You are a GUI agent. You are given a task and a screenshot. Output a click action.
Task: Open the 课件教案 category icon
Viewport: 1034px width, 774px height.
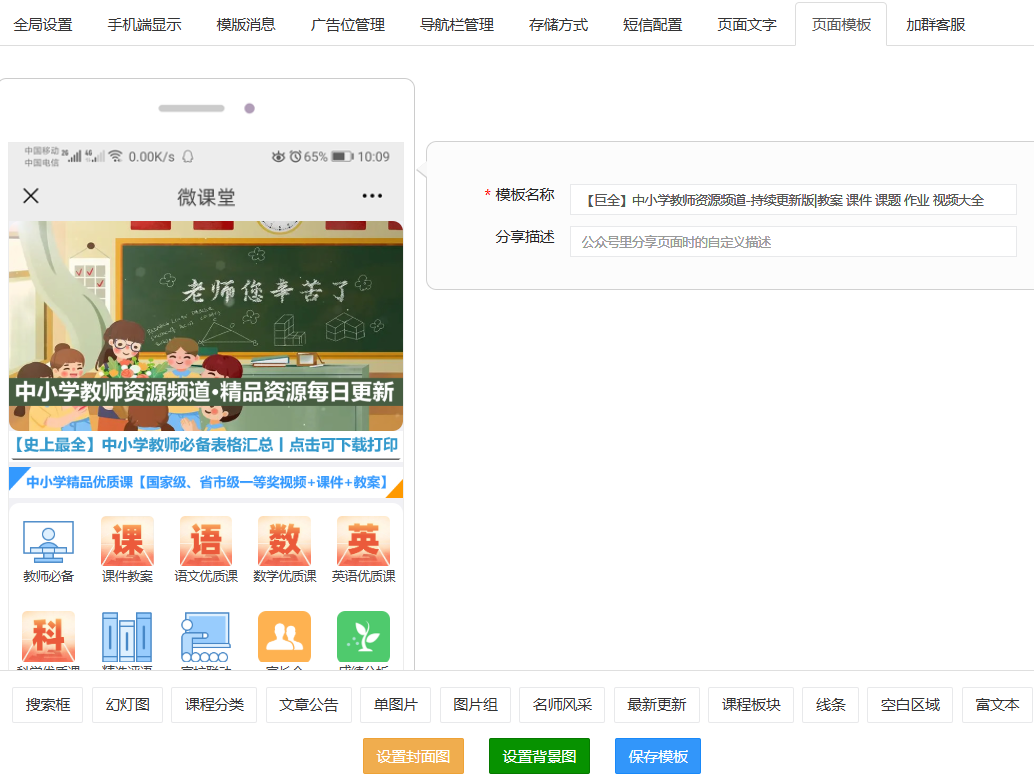tap(127, 542)
